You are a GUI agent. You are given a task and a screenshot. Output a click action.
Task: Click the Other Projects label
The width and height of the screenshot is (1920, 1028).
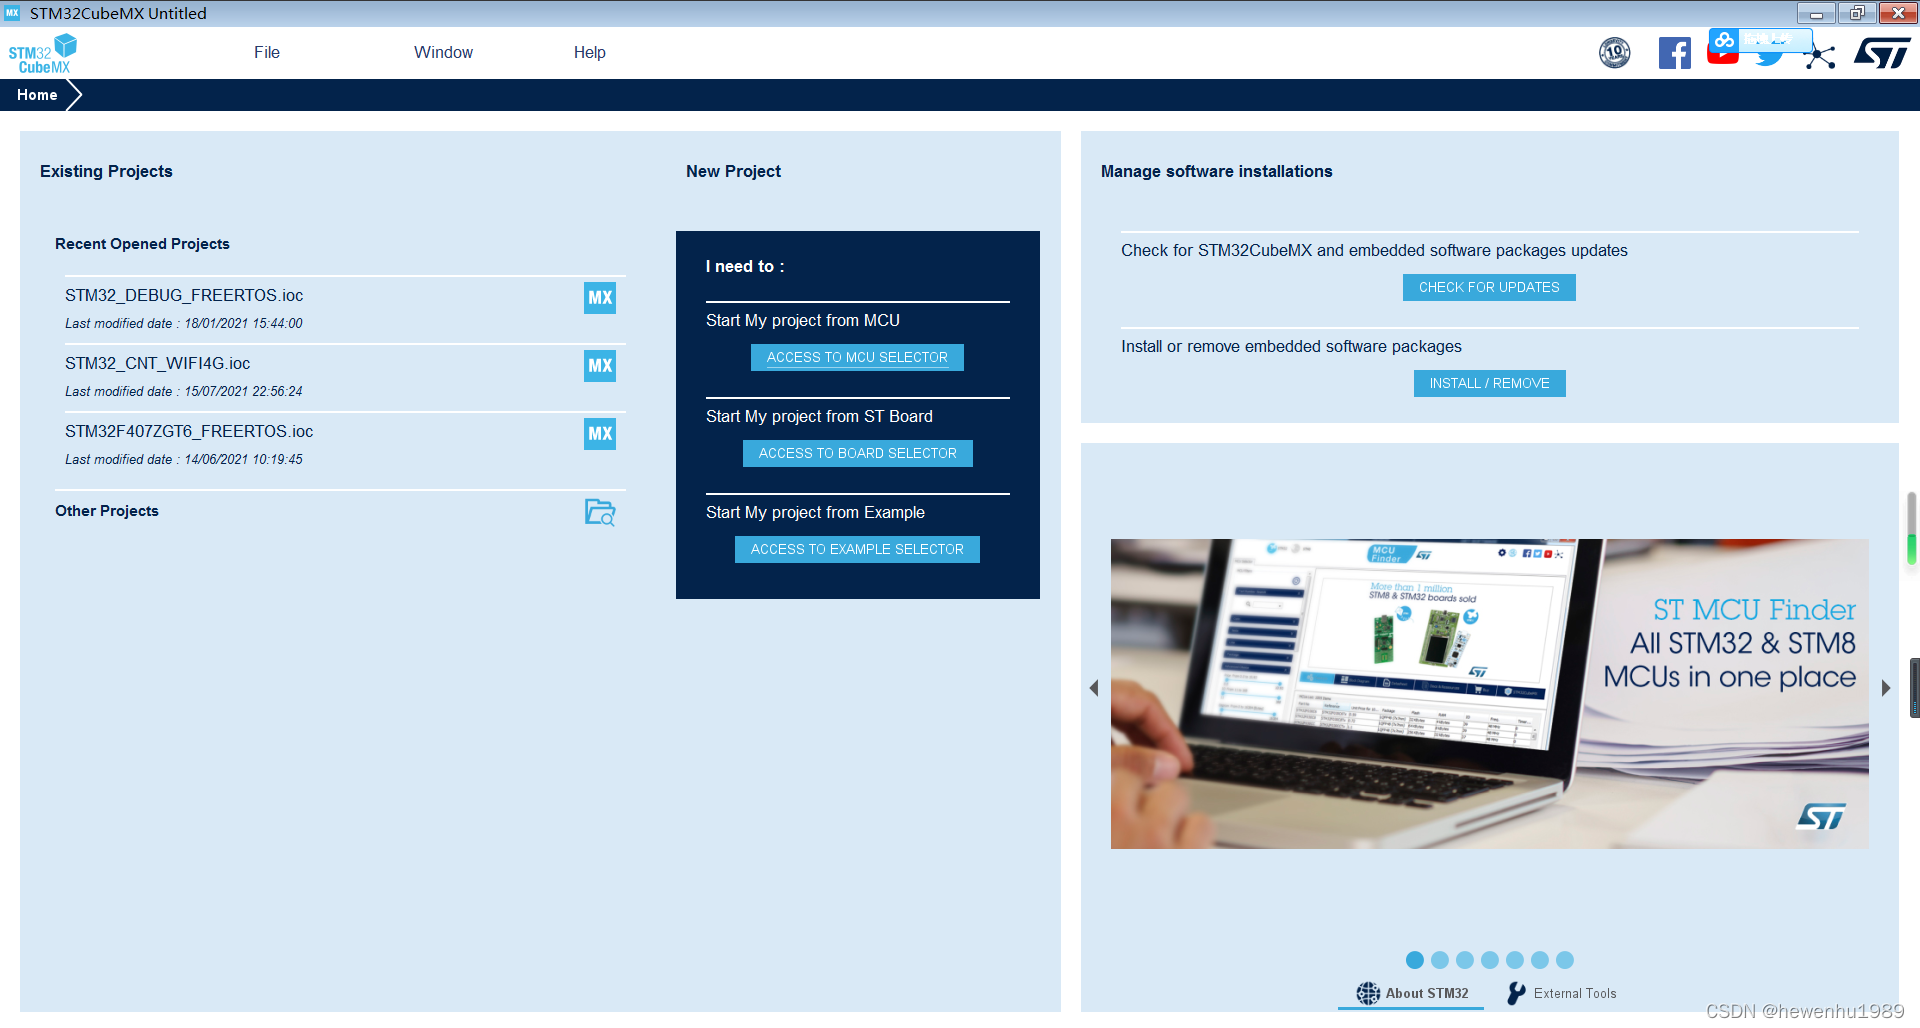[x=107, y=511]
